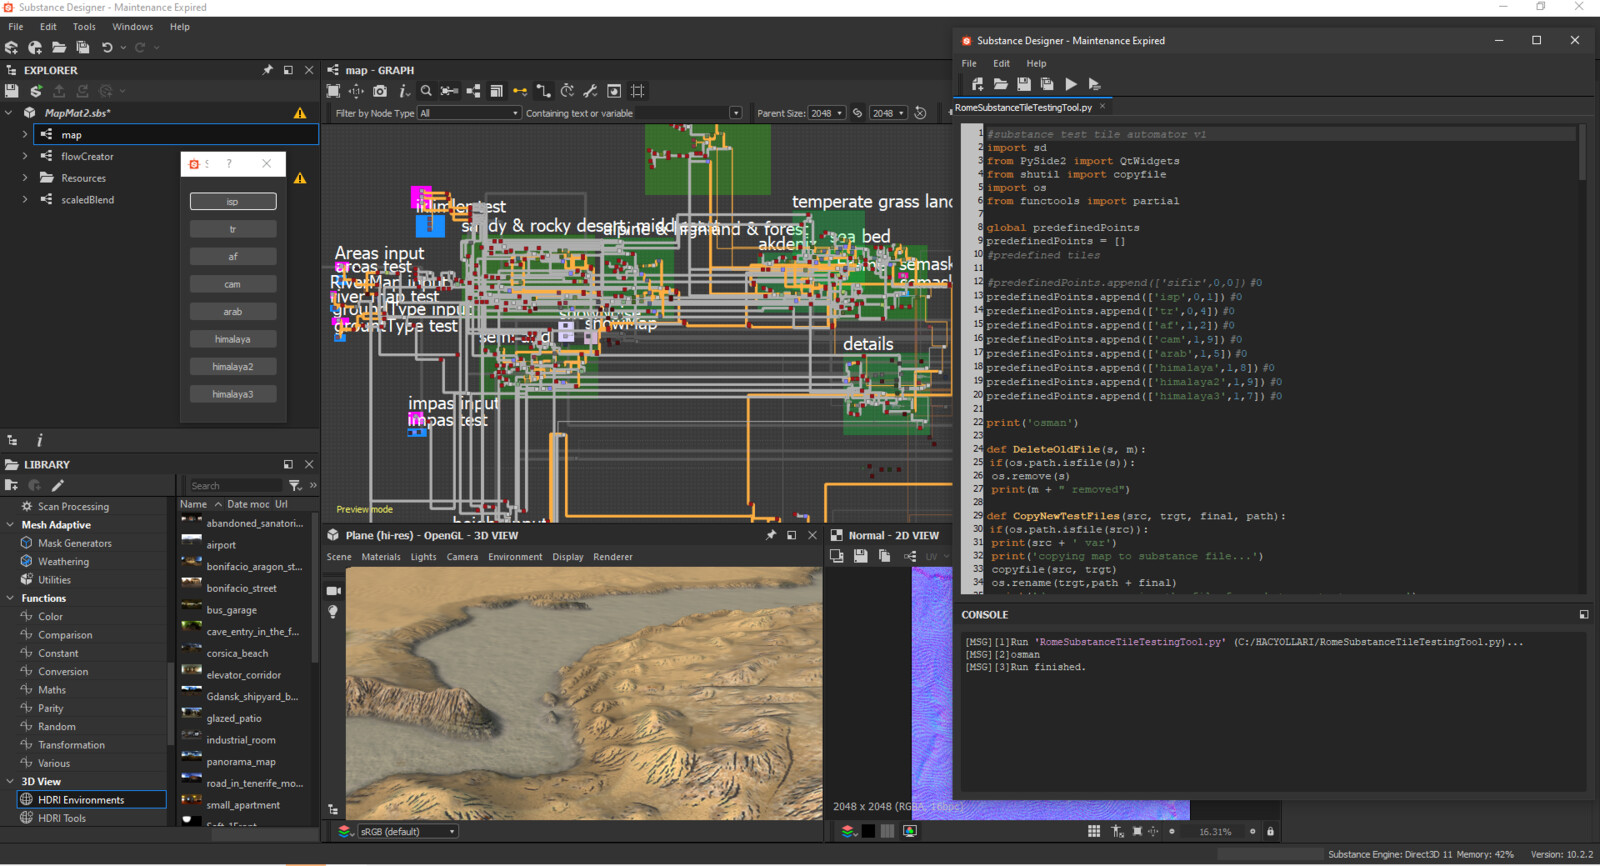Open Filter by Node Type dropdown
1600x866 pixels.
(469, 113)
